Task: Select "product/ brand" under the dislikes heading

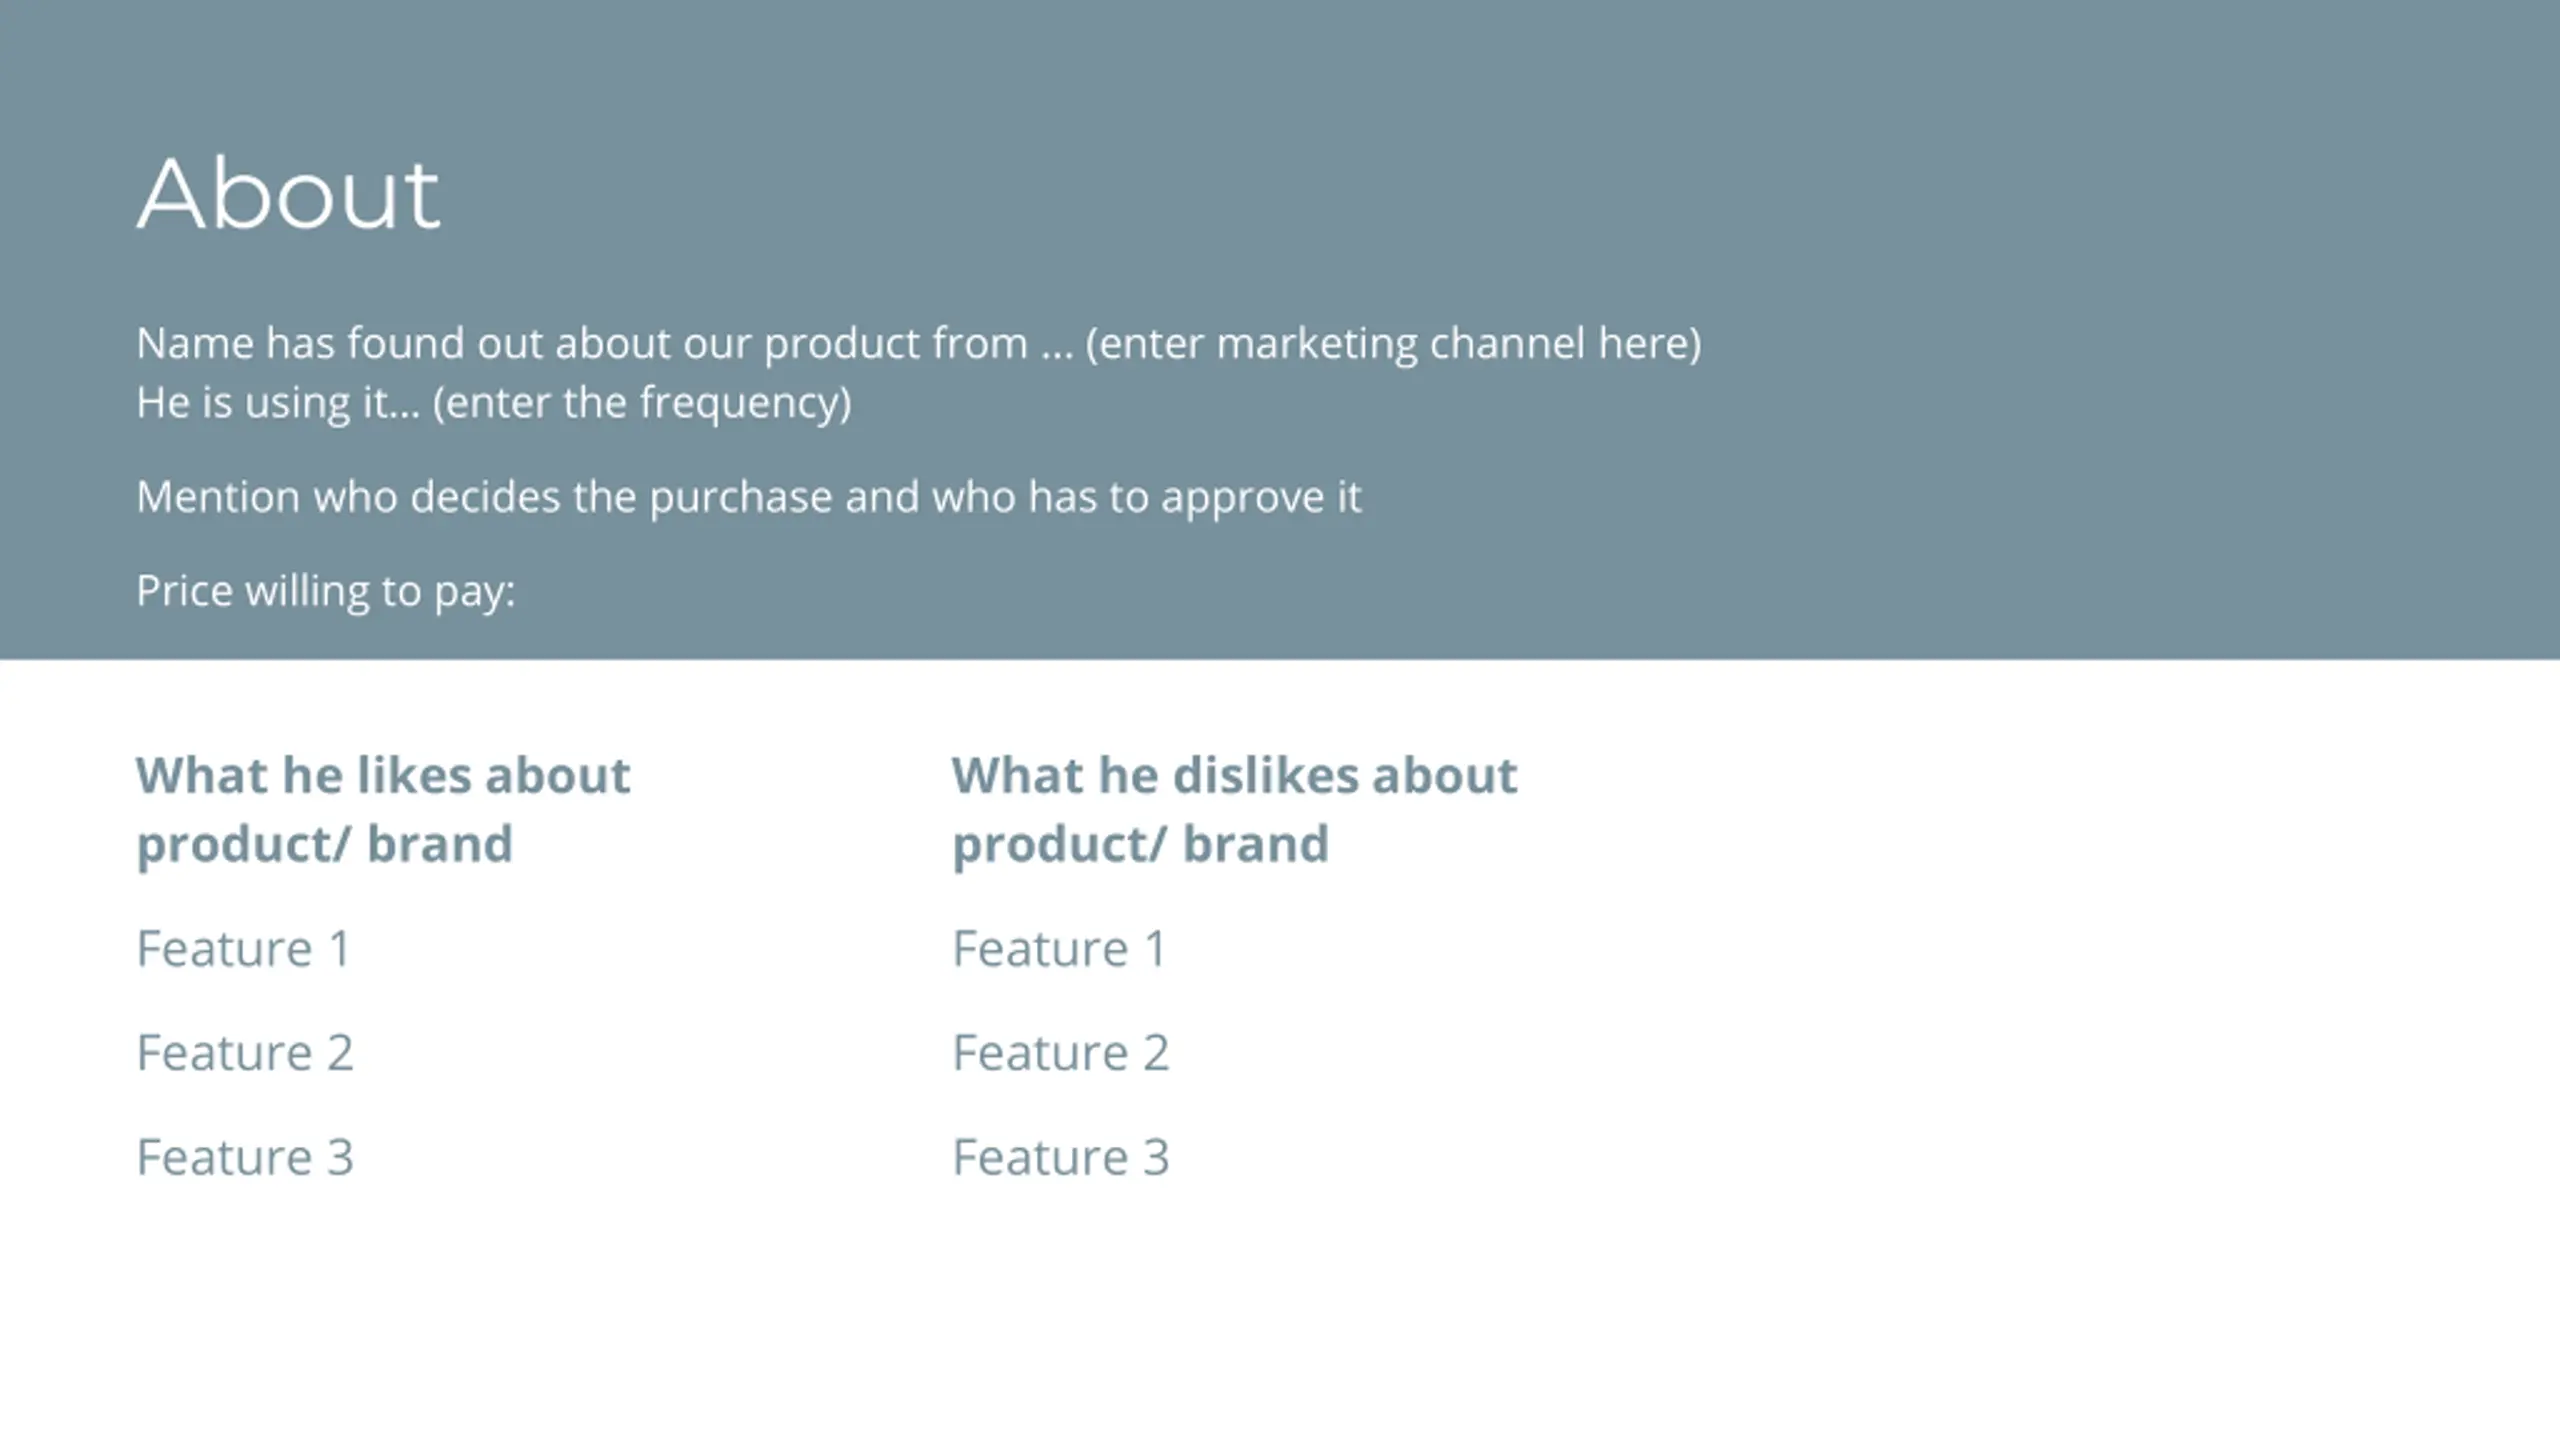Action: [x=1140, y=844]
